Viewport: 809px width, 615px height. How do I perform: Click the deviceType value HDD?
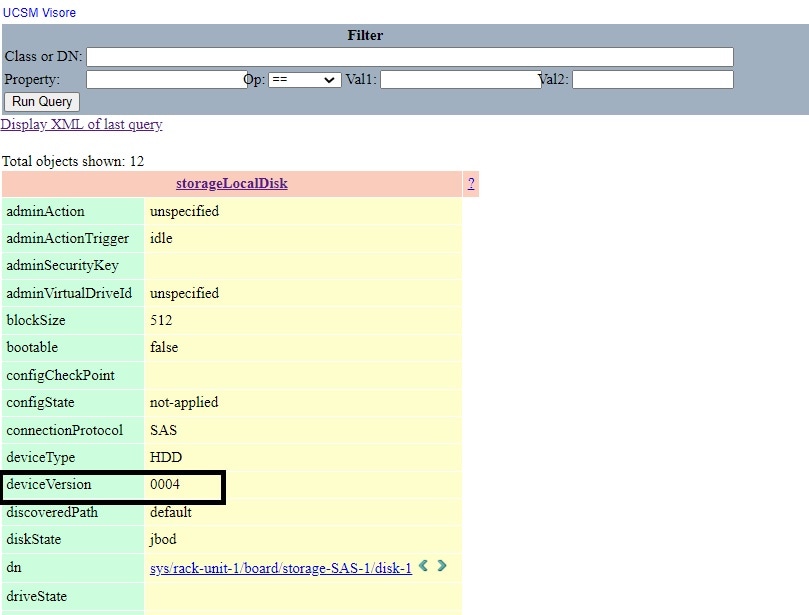pyautogui.click(x=166, y=457)
